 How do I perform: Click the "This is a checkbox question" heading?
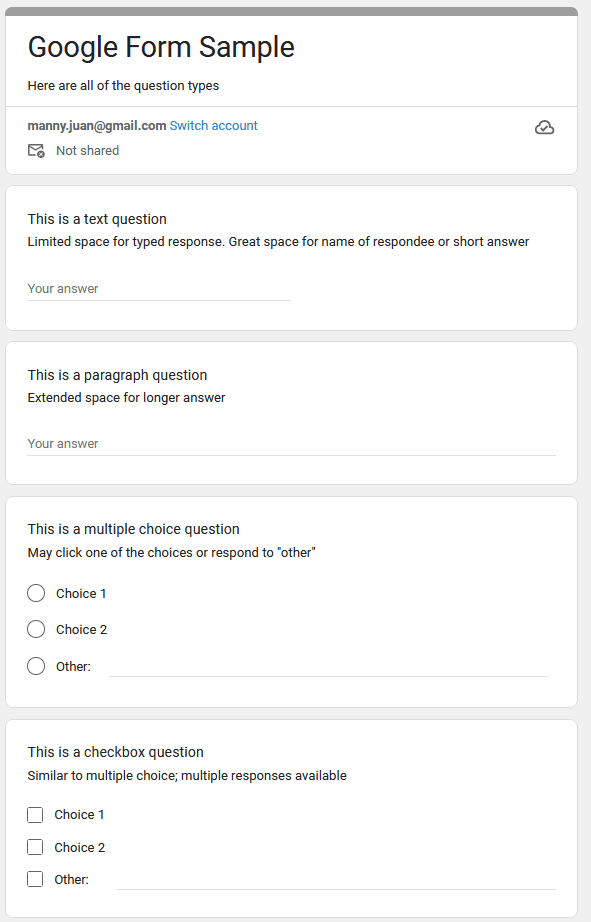[x=115, y=752]
